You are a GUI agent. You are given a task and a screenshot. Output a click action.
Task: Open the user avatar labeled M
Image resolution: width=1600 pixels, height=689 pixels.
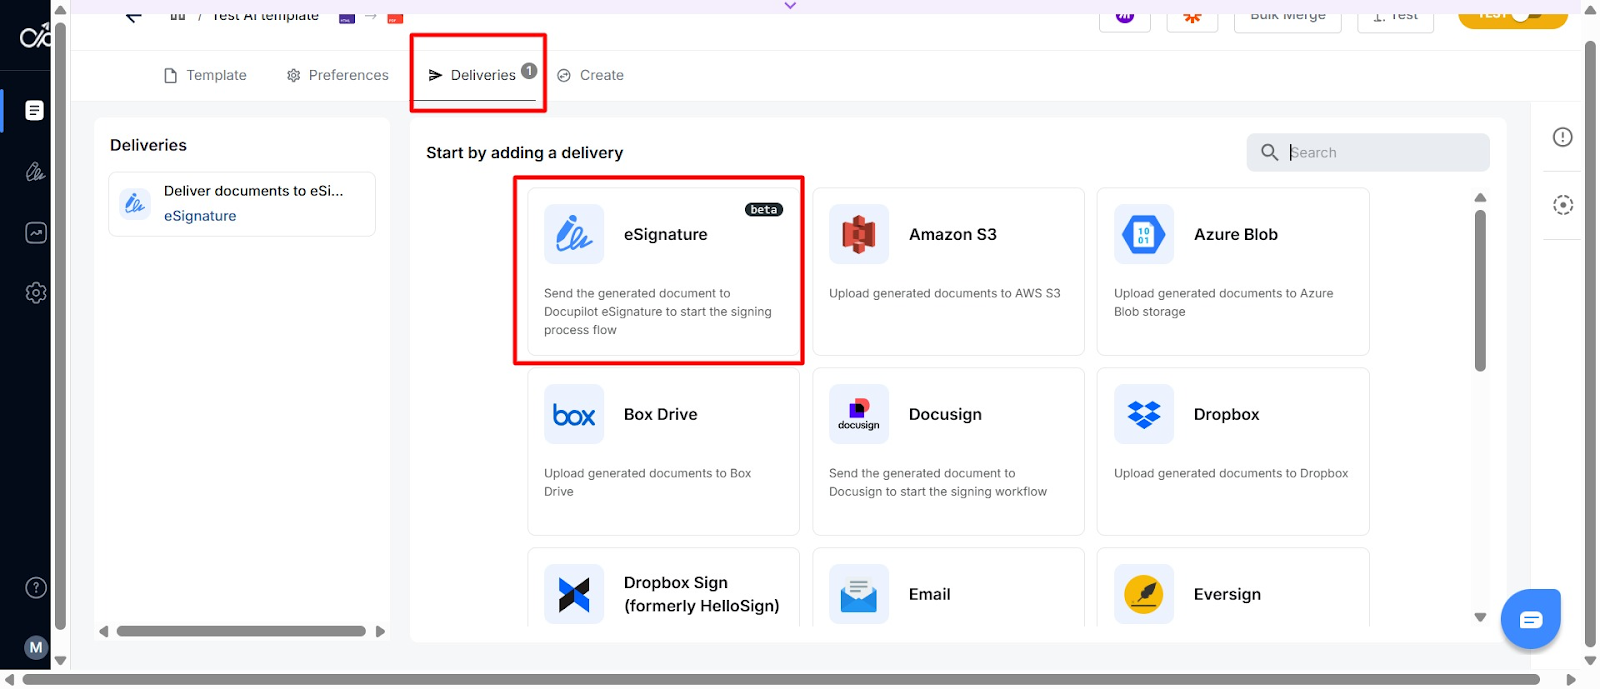pyautogui.click(x=36, y=647)
